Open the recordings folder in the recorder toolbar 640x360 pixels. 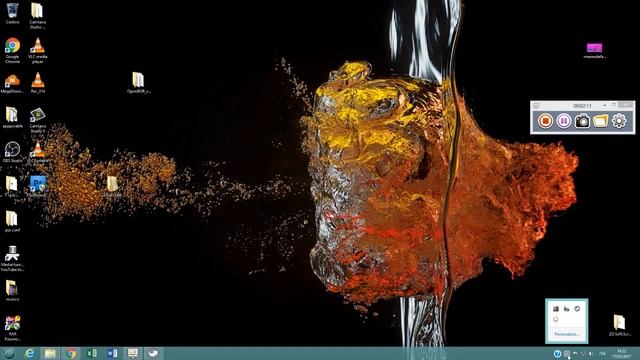[600, 121]
